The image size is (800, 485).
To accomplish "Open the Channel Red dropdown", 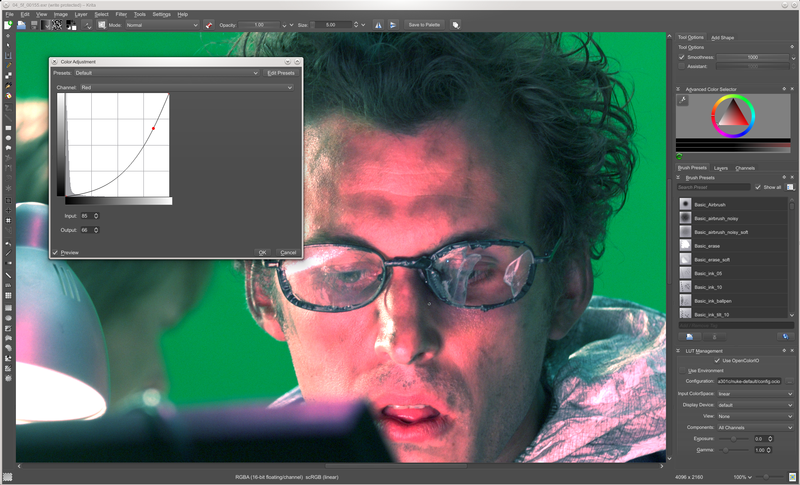I will tap(186, 87).
